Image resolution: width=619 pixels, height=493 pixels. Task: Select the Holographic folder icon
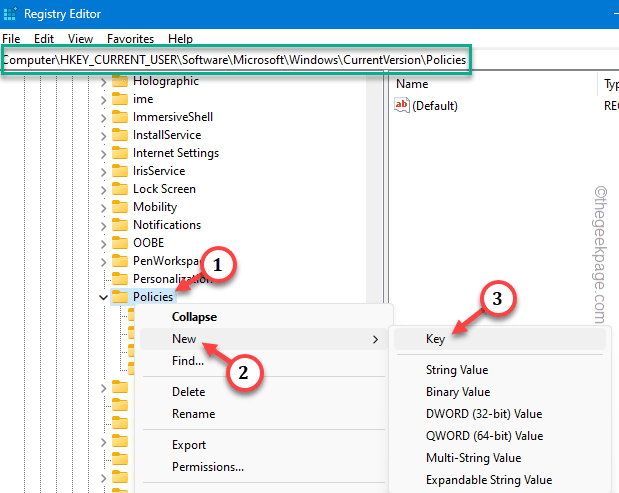tap(120, 81)
